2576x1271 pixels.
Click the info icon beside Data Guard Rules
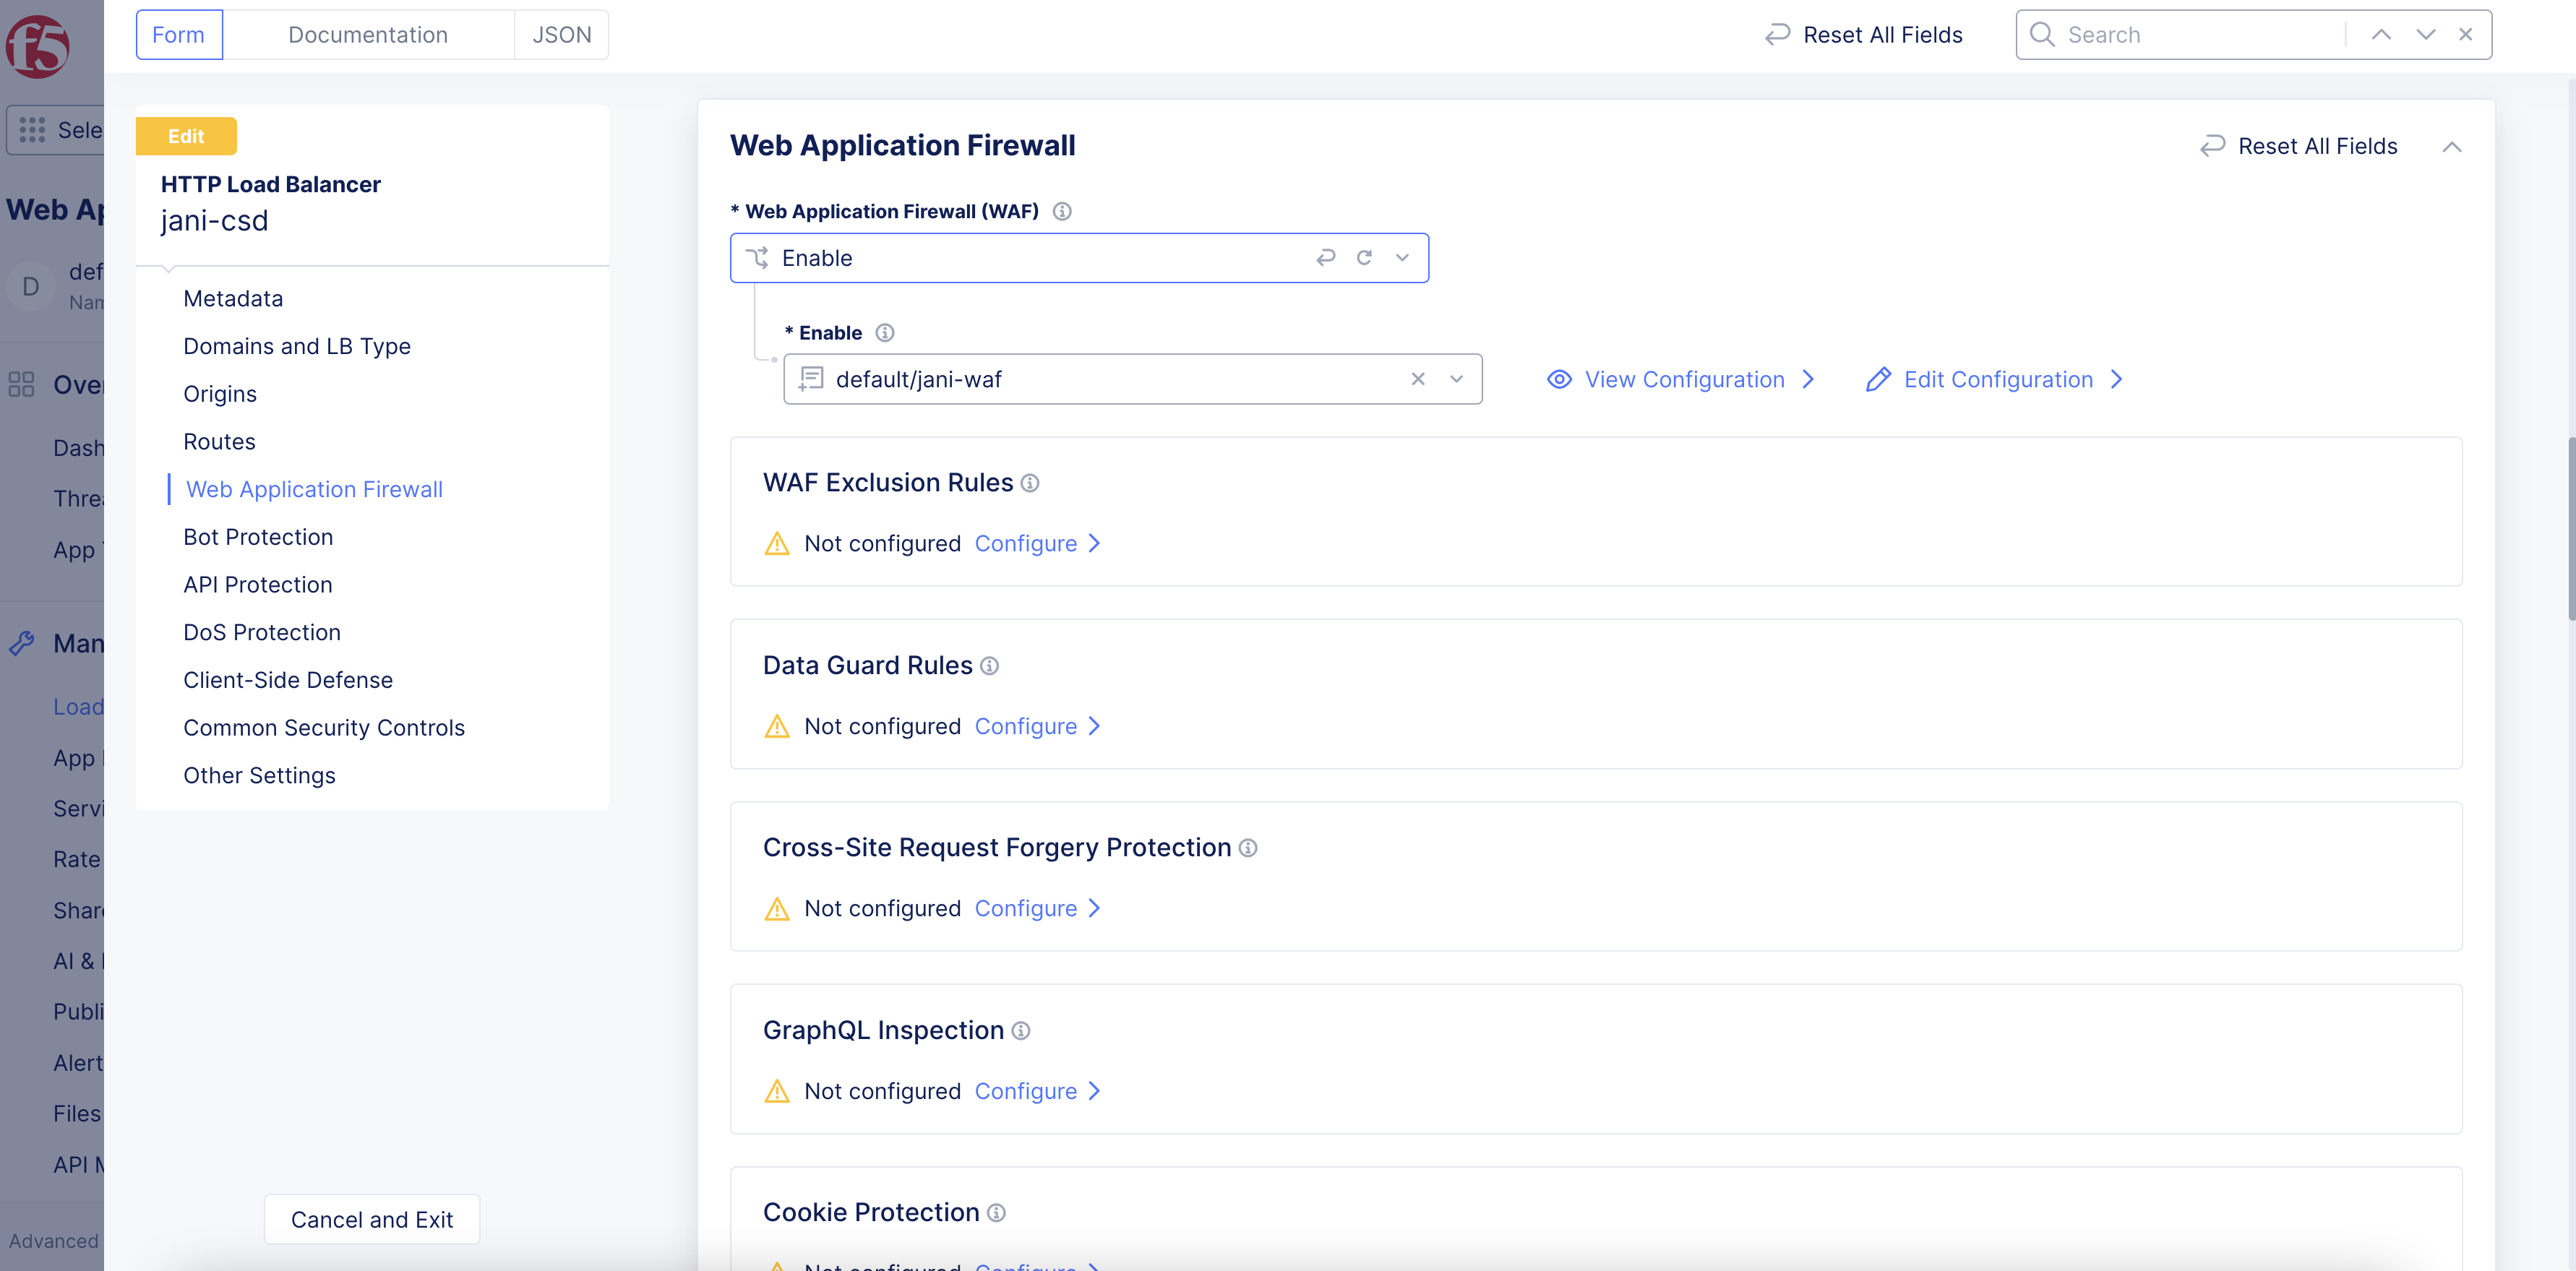click(989, 666)
